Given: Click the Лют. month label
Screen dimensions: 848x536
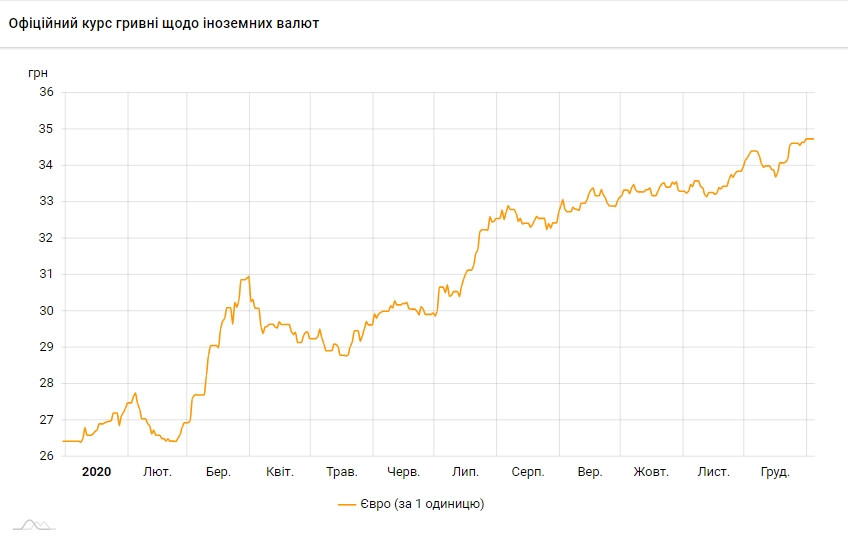Looking at the screenshot, I should coord(158,472).
